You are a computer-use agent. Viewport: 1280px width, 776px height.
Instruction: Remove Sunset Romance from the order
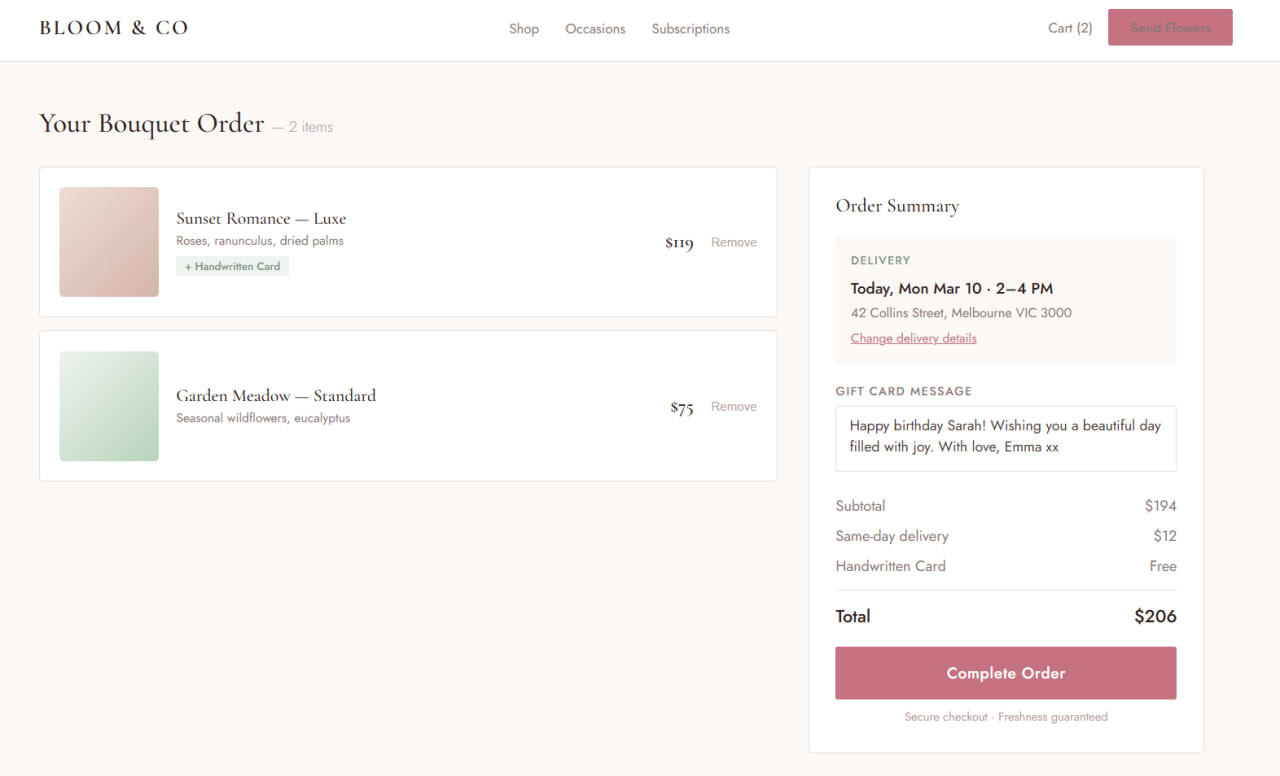click(733, 242)
